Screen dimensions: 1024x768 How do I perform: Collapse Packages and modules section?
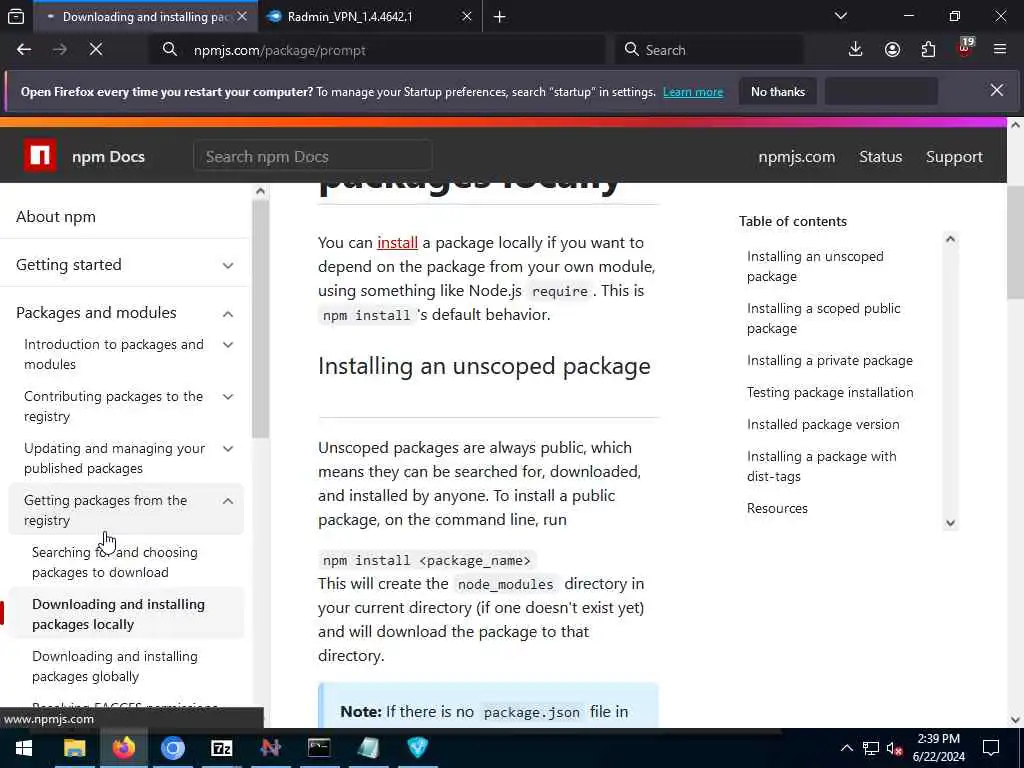[x=124, y=313]
